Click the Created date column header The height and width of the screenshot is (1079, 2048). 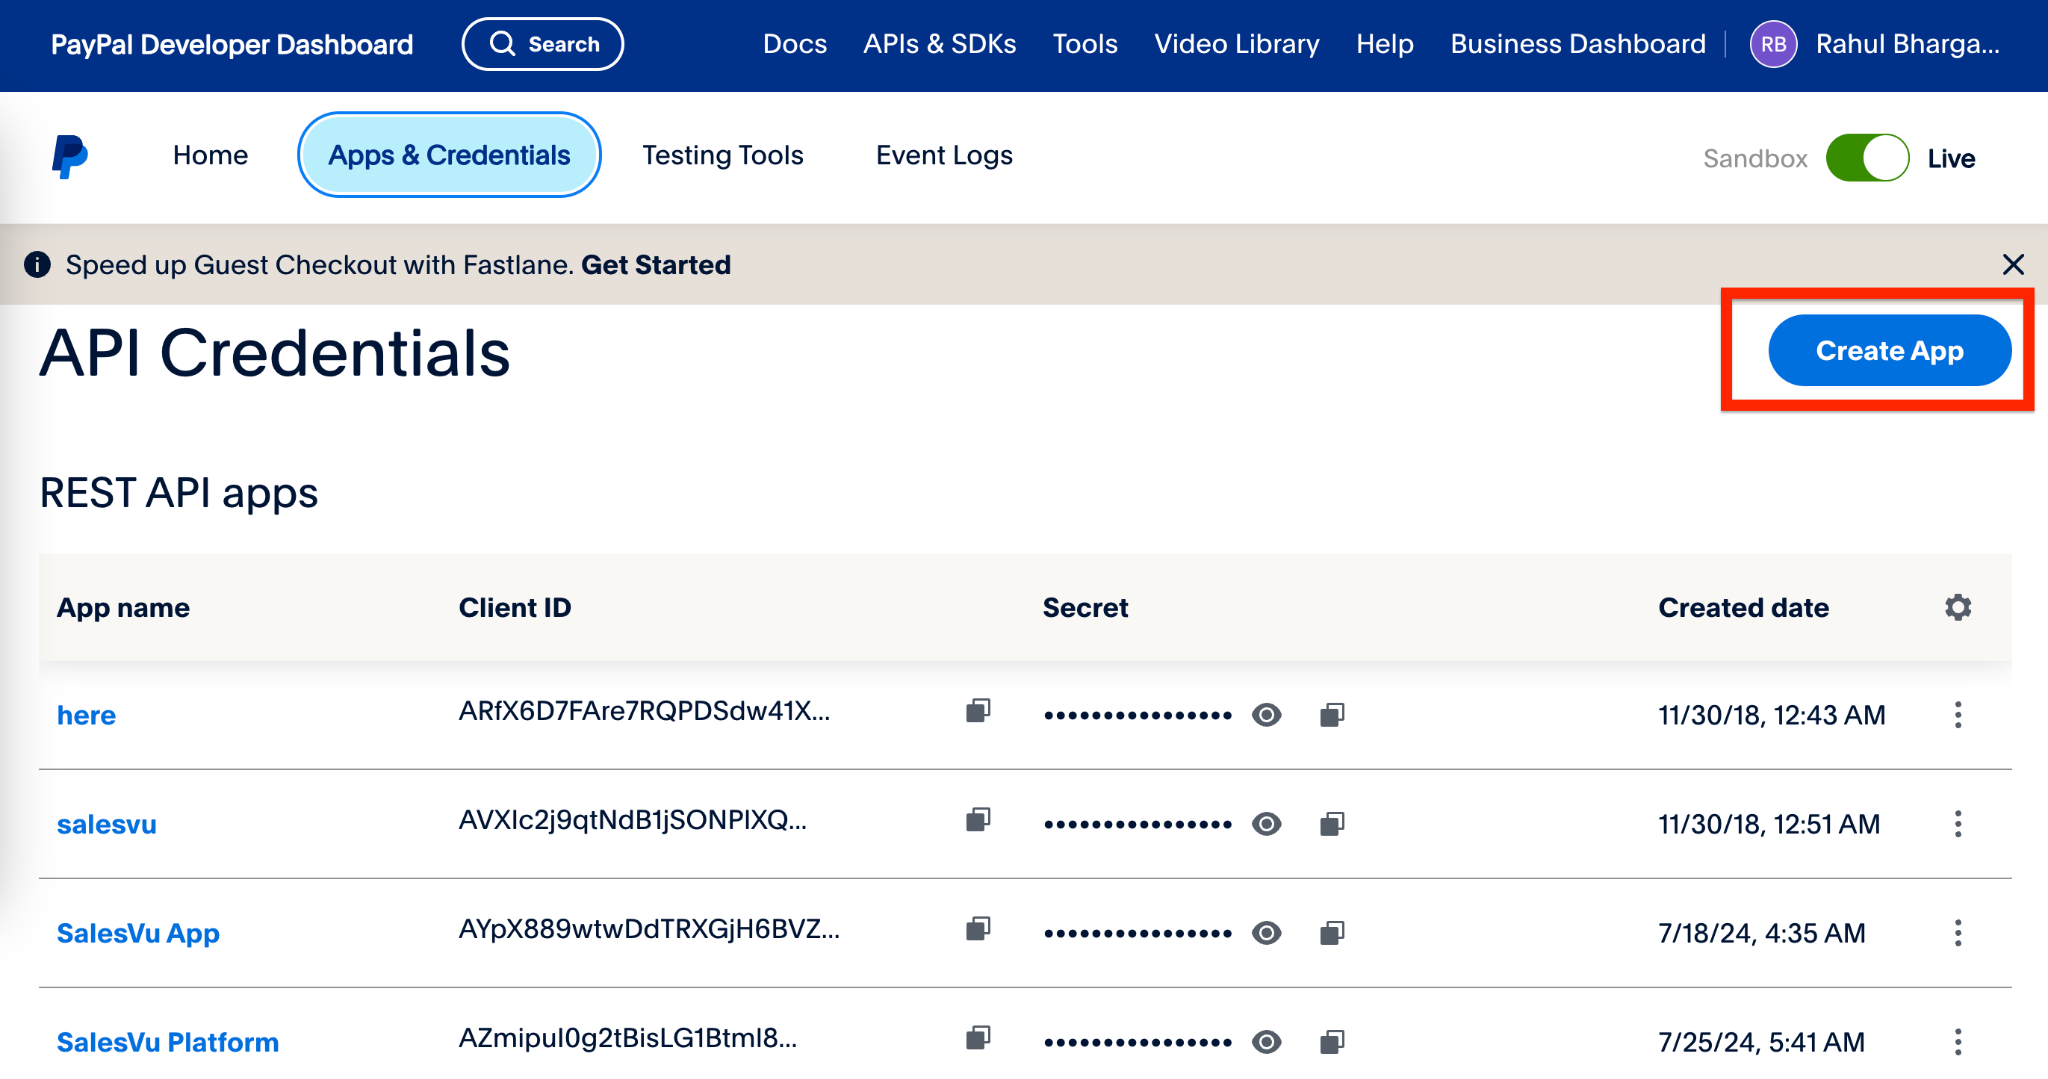click(1743, 607)
